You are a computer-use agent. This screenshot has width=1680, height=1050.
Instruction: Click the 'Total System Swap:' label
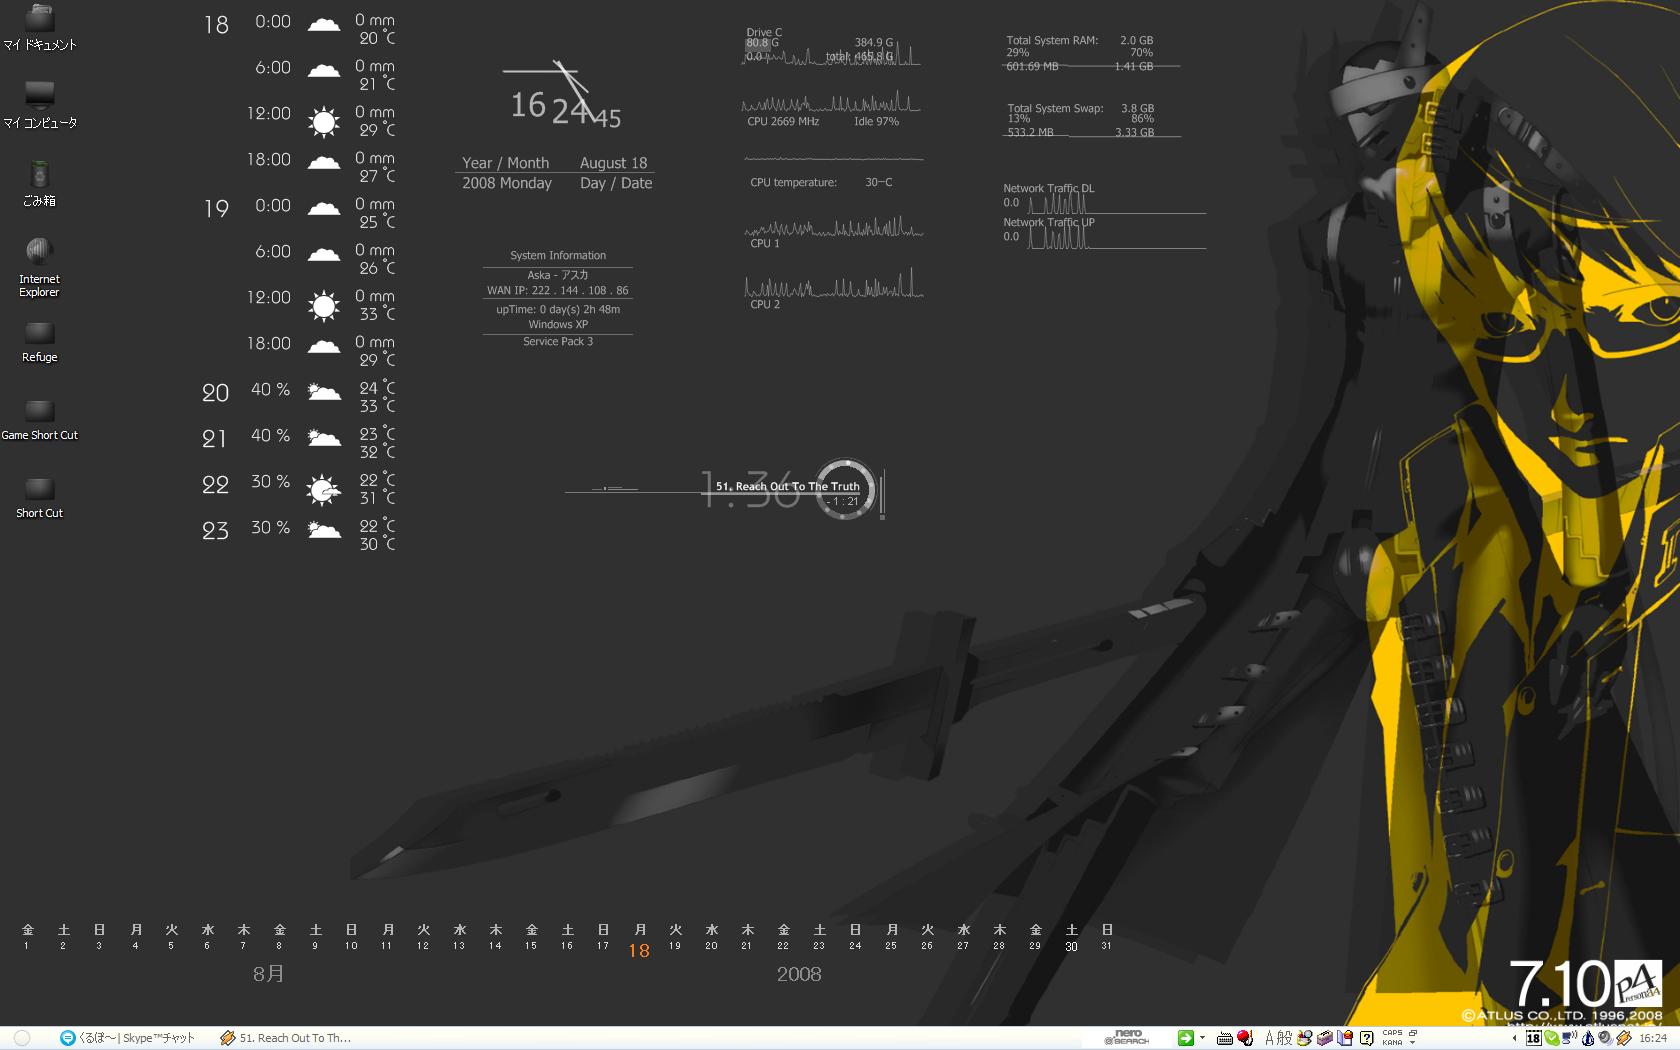point(1055,108)
